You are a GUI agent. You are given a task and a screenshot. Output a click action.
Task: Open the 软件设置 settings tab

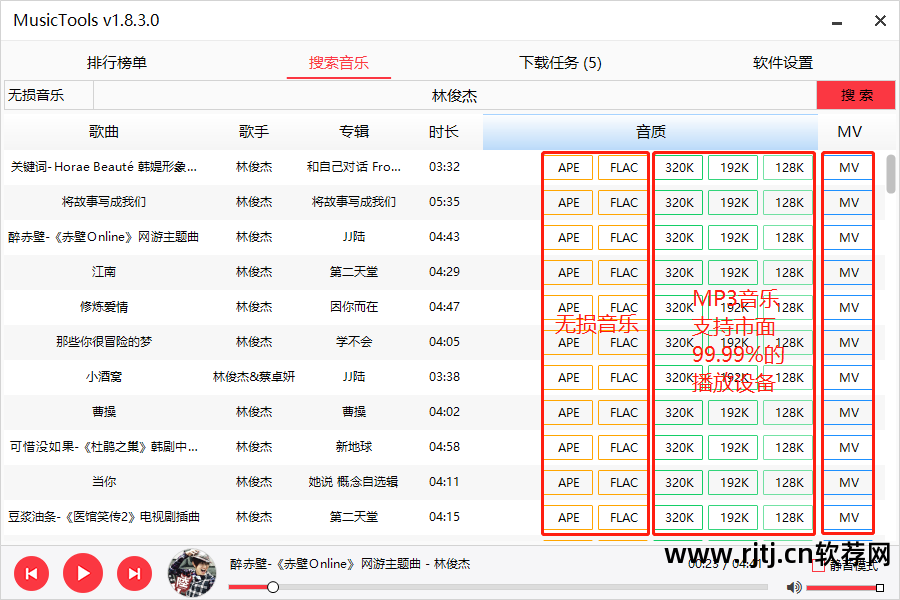pyautogui.click(x=783, y=61)
